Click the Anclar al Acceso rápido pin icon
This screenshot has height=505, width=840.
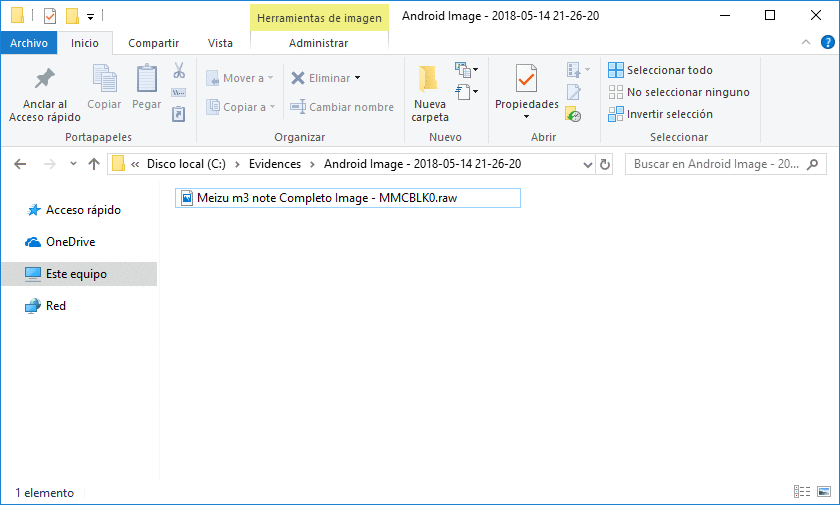[x=44, y=80]
